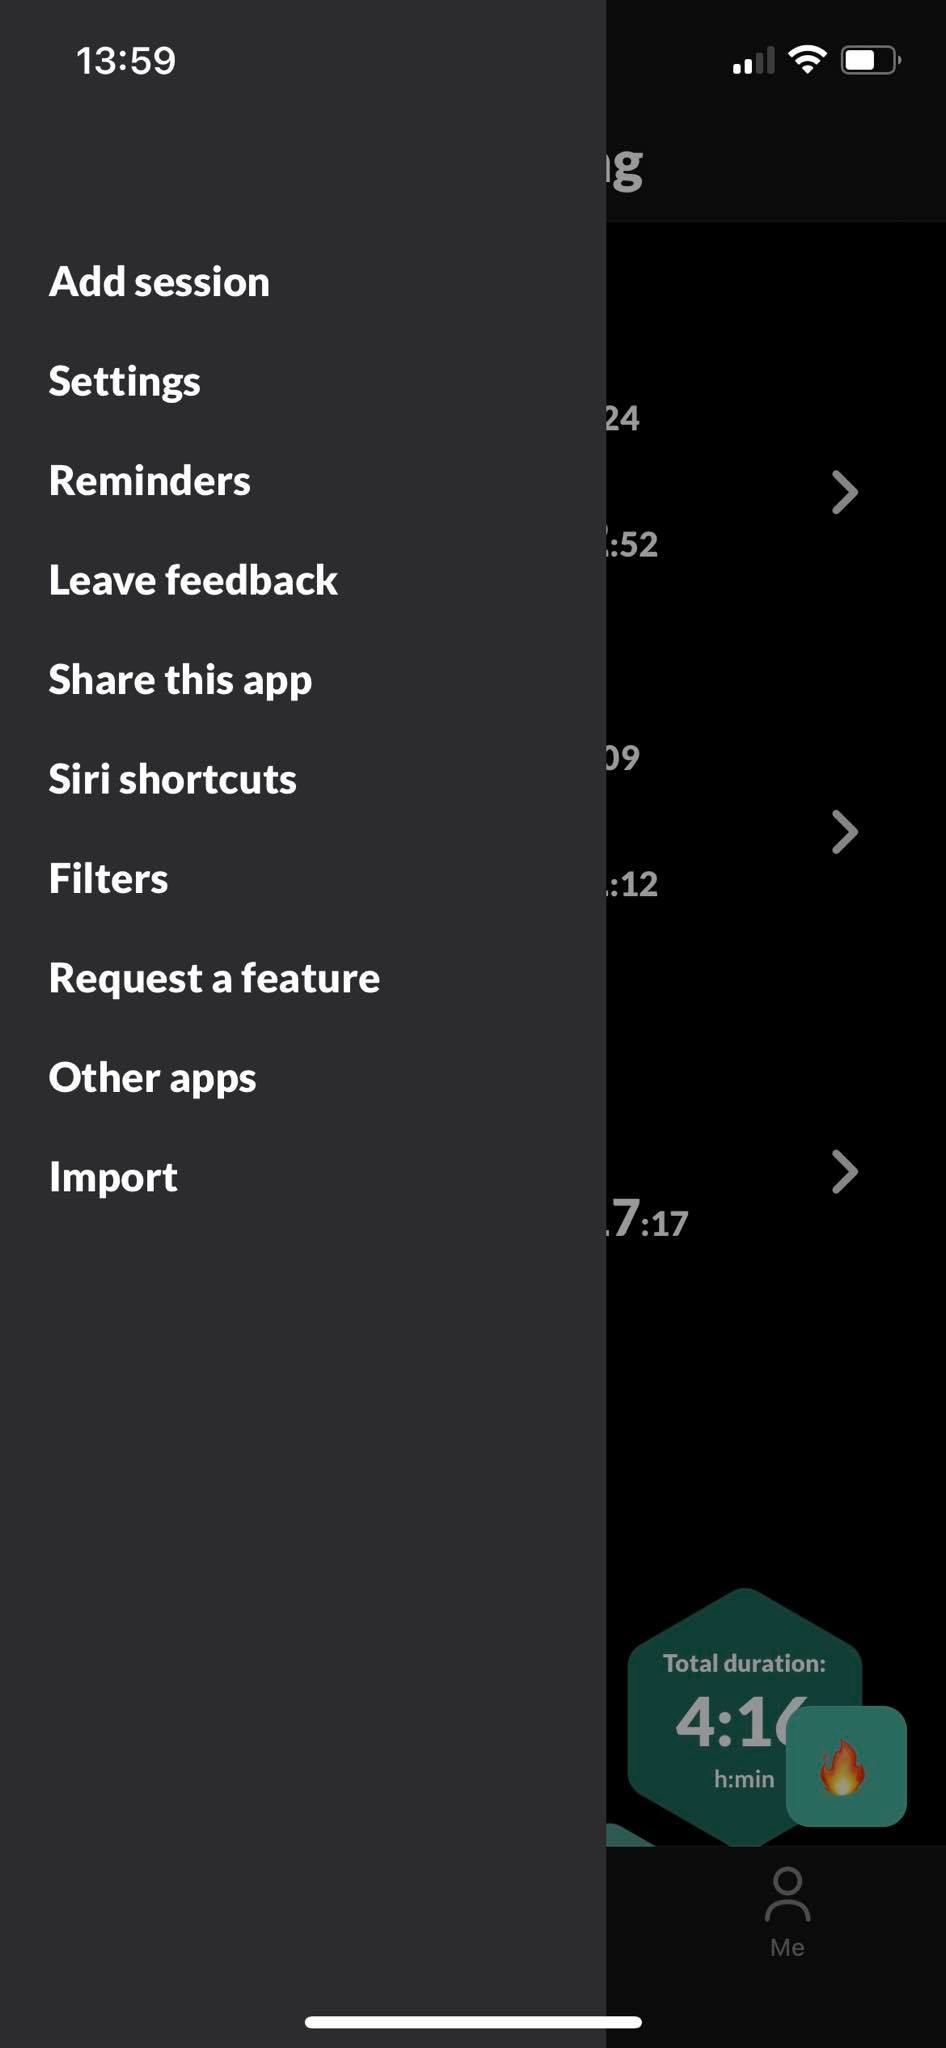Expand the session ending in :52 with chevron
The width and height of the screenshot is (946, 2048).
point(844,492)
